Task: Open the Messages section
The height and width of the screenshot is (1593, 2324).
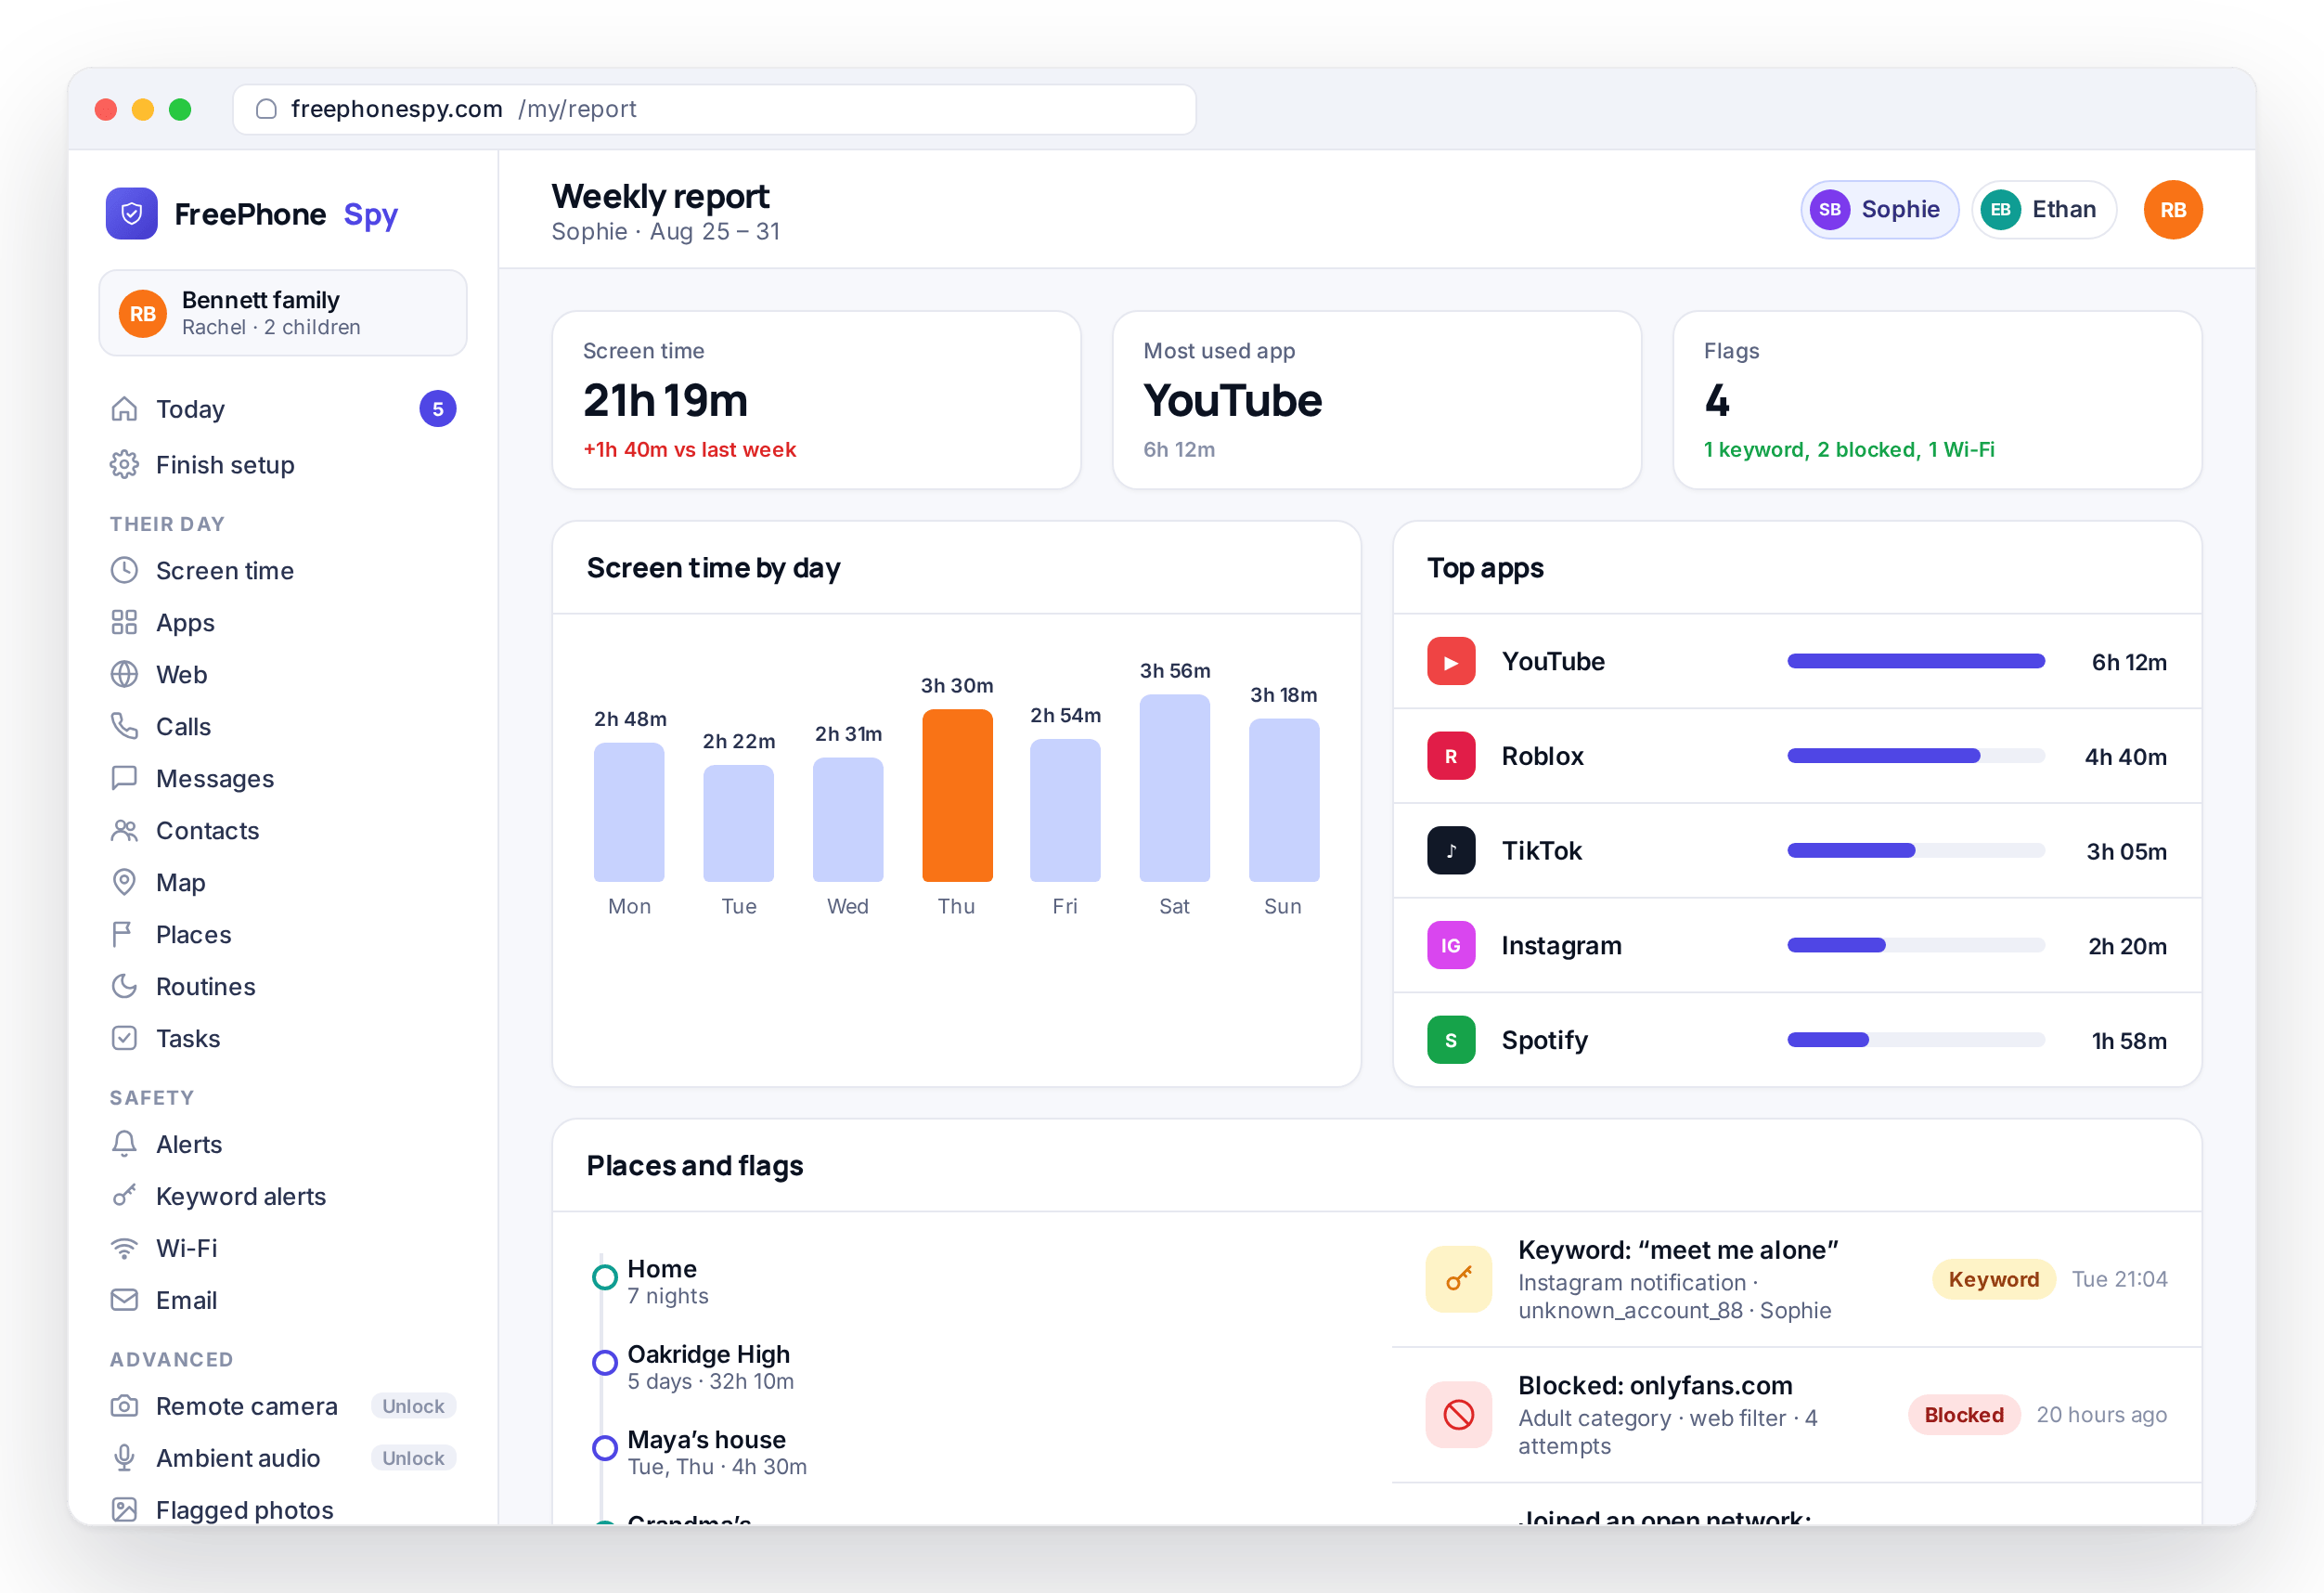Action: tap(283, 779)
